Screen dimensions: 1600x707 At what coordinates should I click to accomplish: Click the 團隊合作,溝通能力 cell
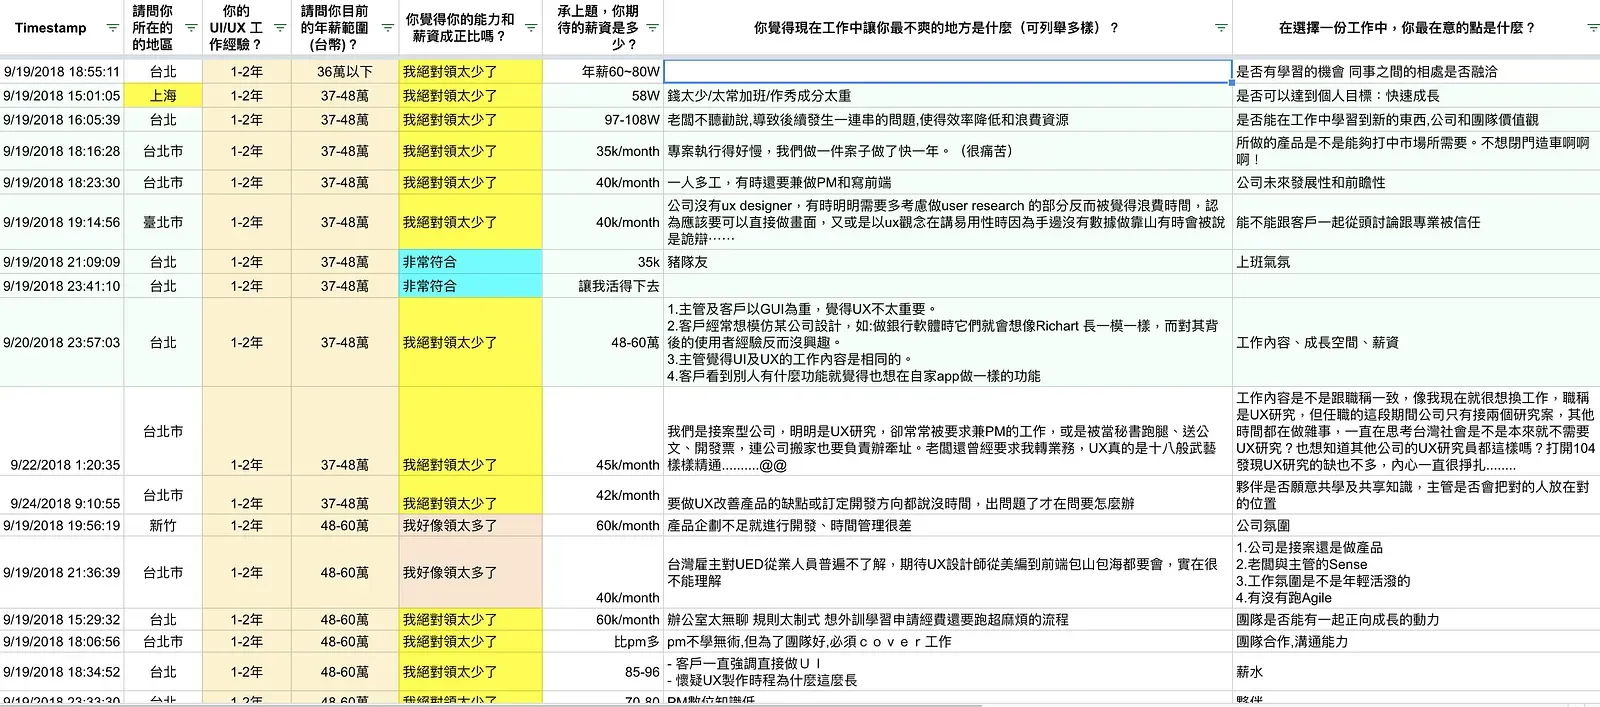pos(1416,642)
